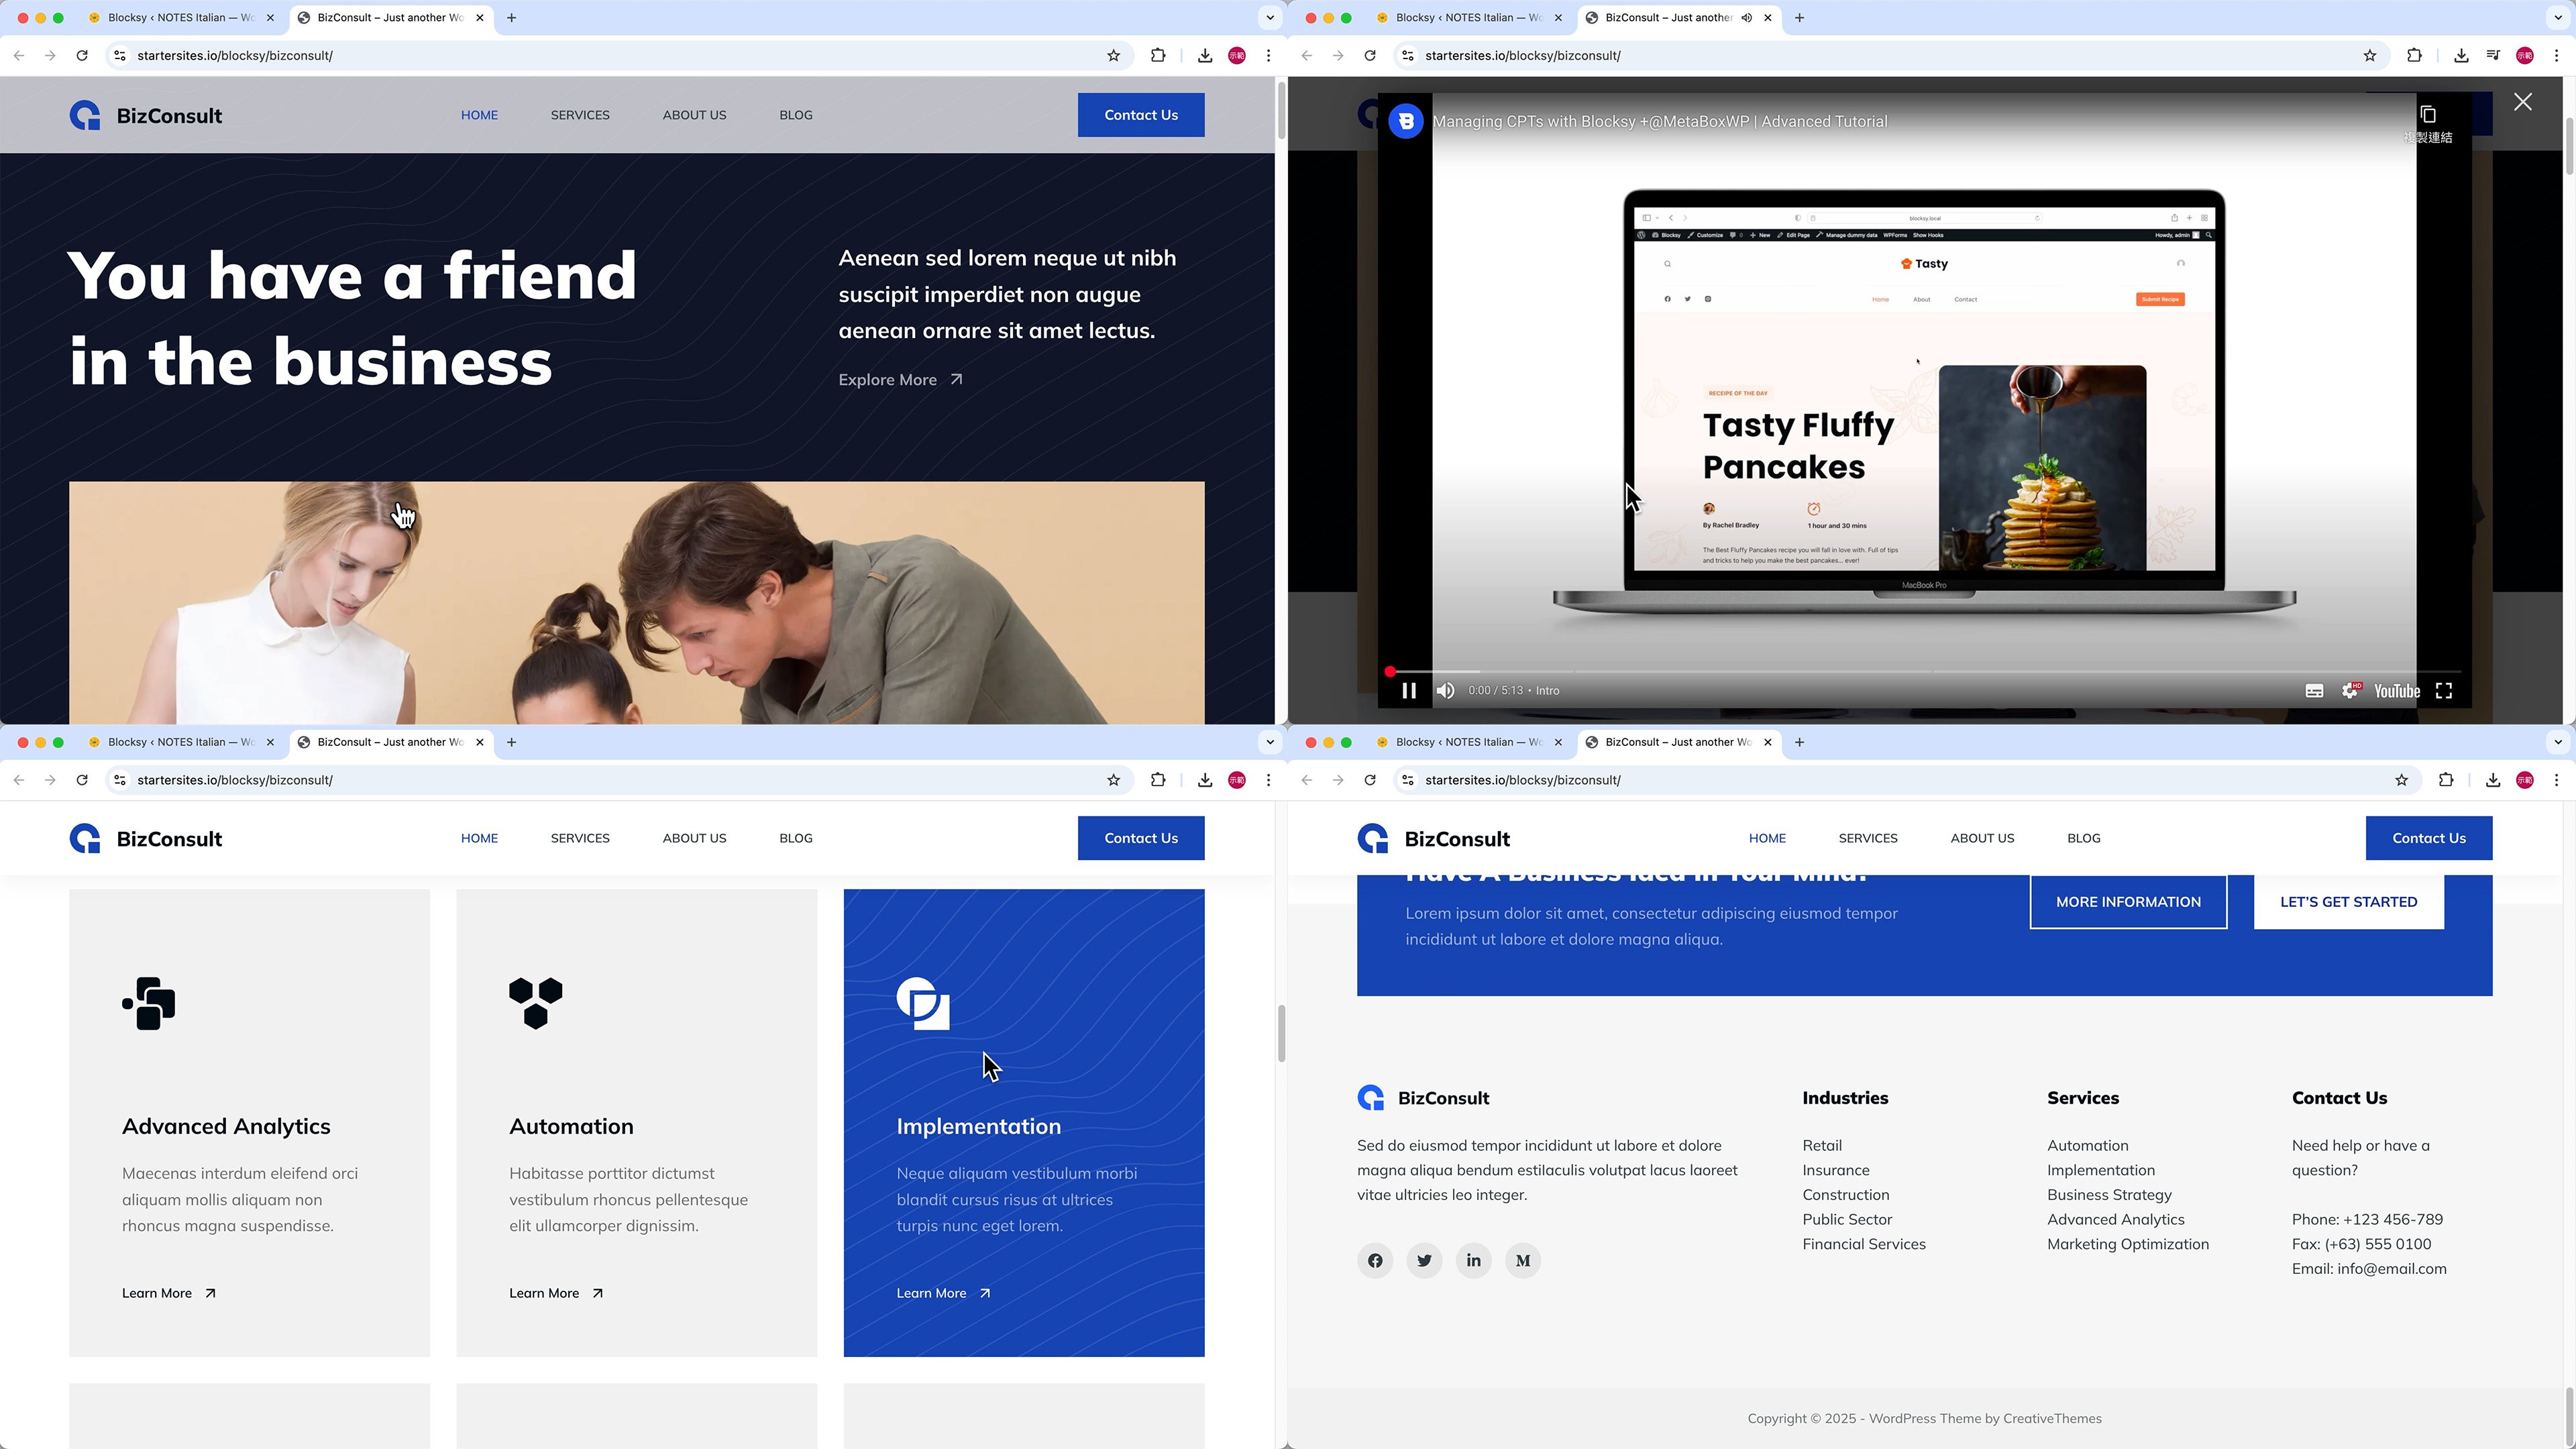Click the video progress bar
This screenshot has height=1449, width=2576.
1900,672
